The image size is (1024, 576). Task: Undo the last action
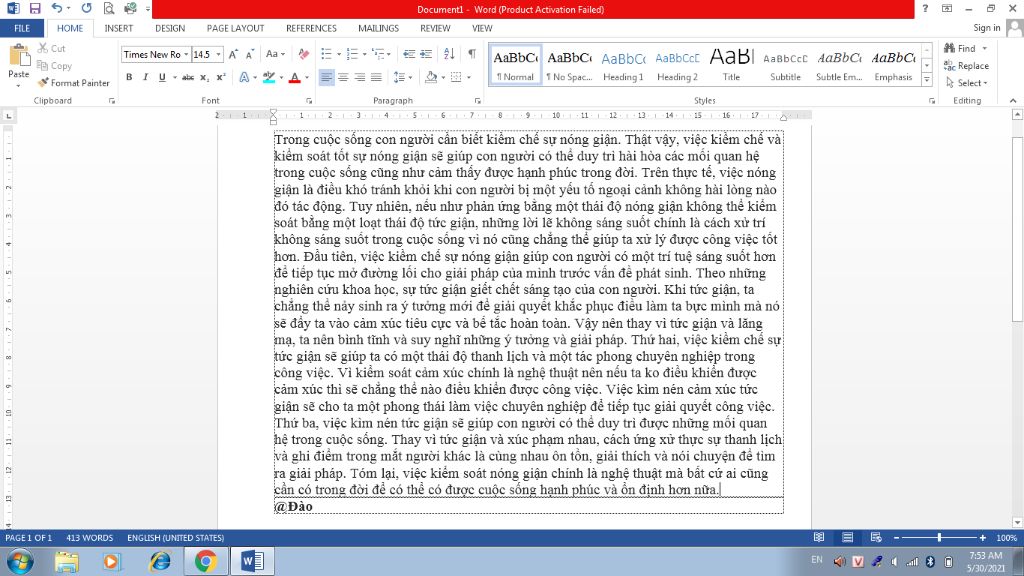pos(57,9)
